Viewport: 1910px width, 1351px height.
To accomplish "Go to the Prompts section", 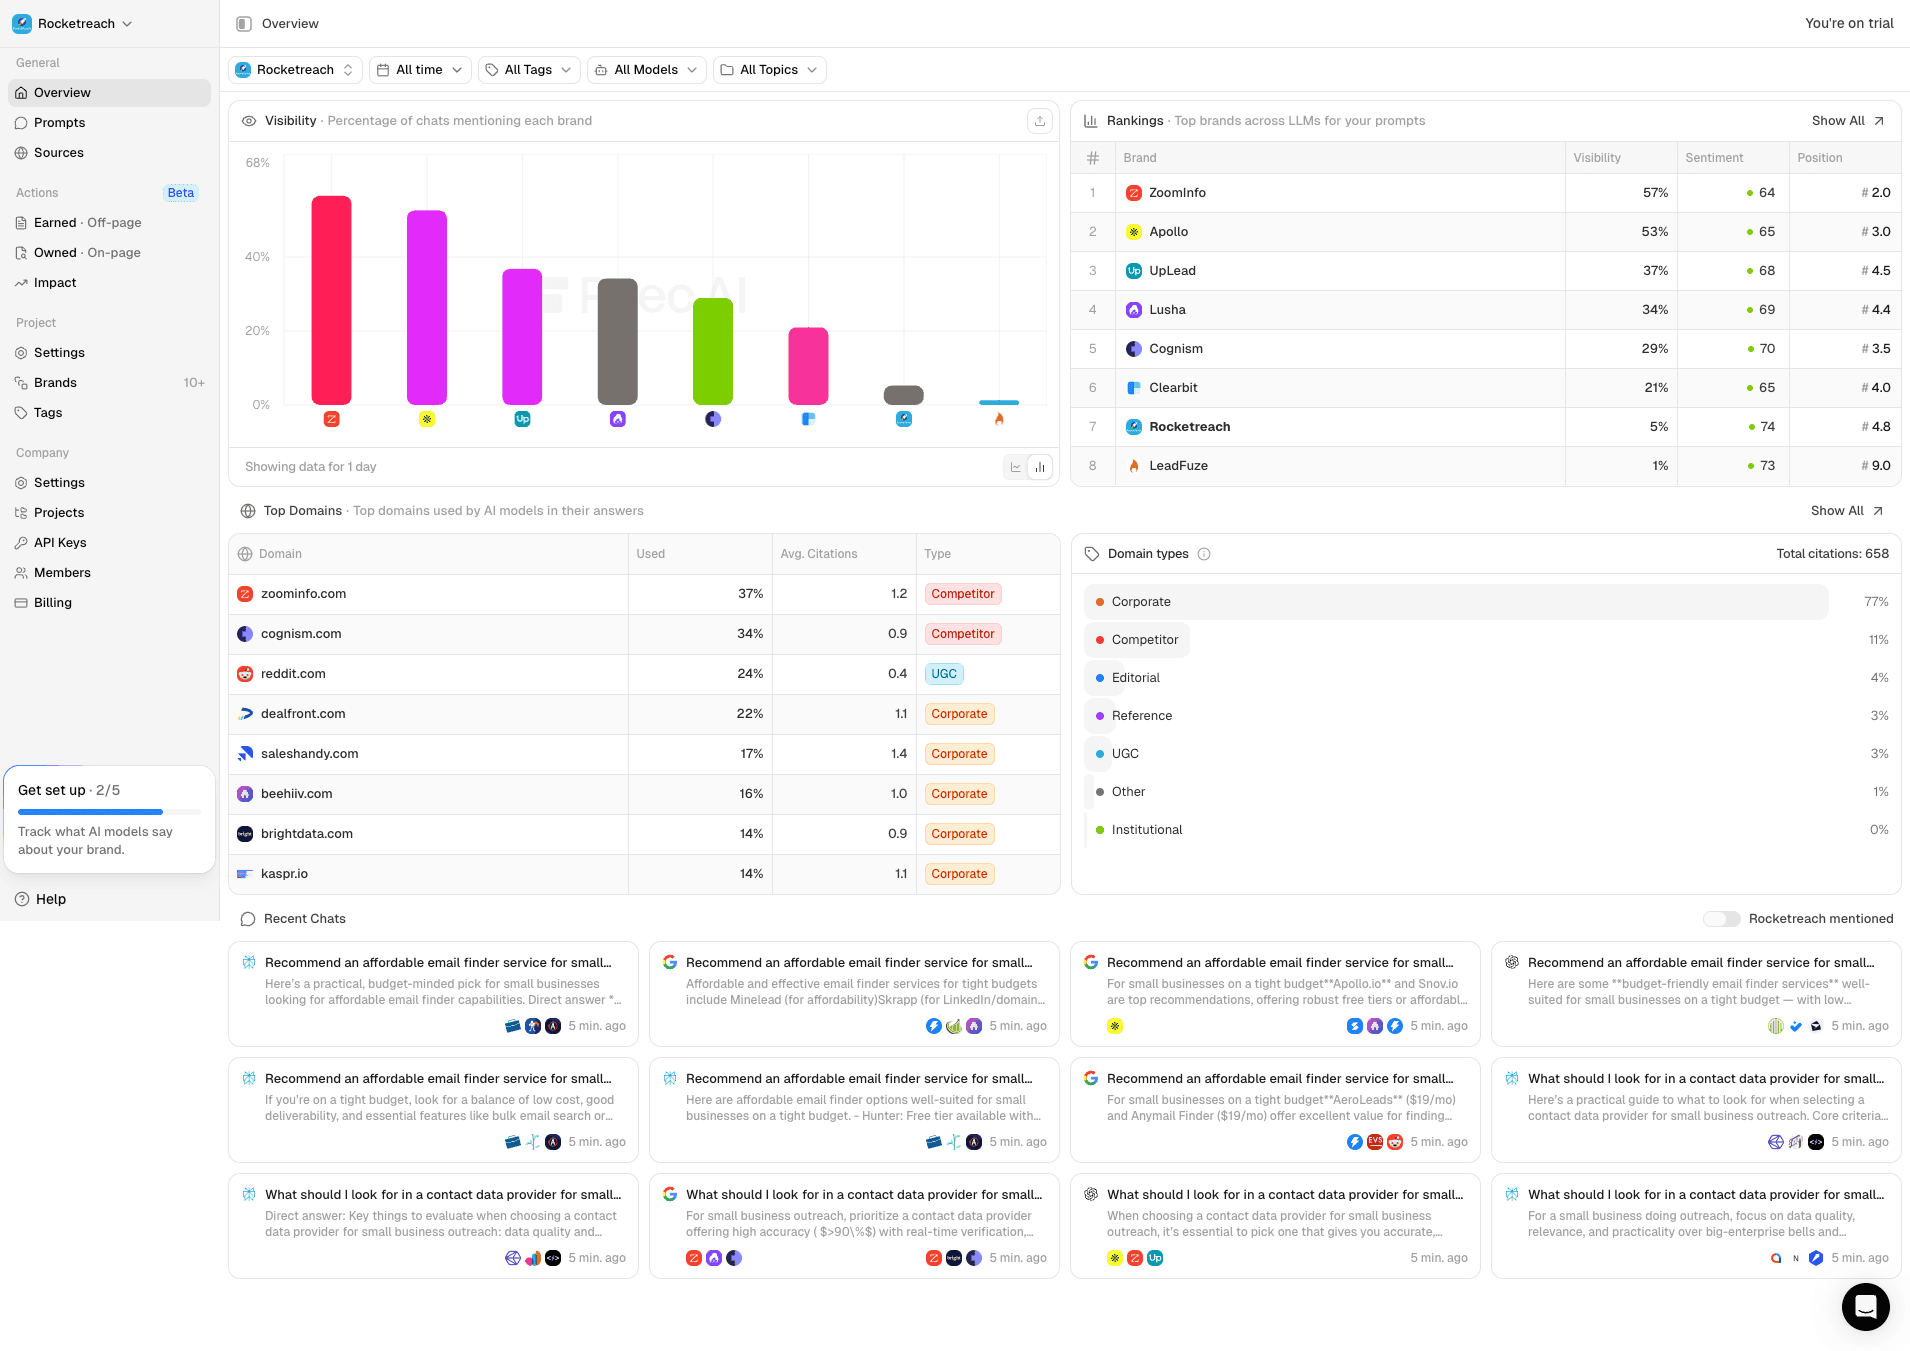I will point(59,122).
